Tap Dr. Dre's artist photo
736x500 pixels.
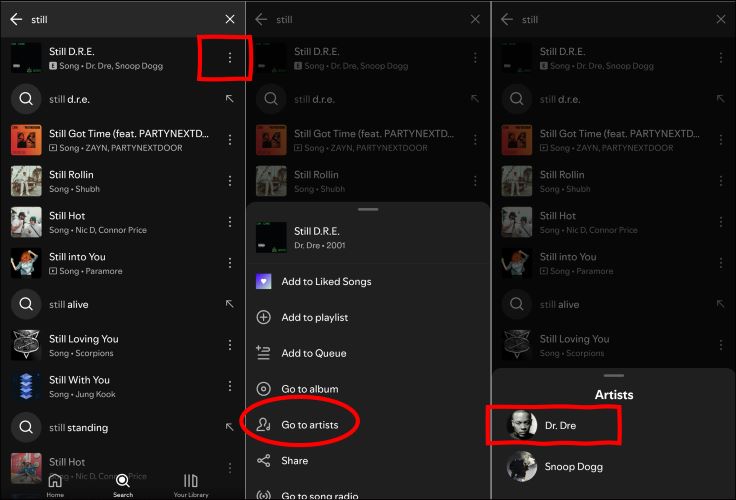coord(521,425)
